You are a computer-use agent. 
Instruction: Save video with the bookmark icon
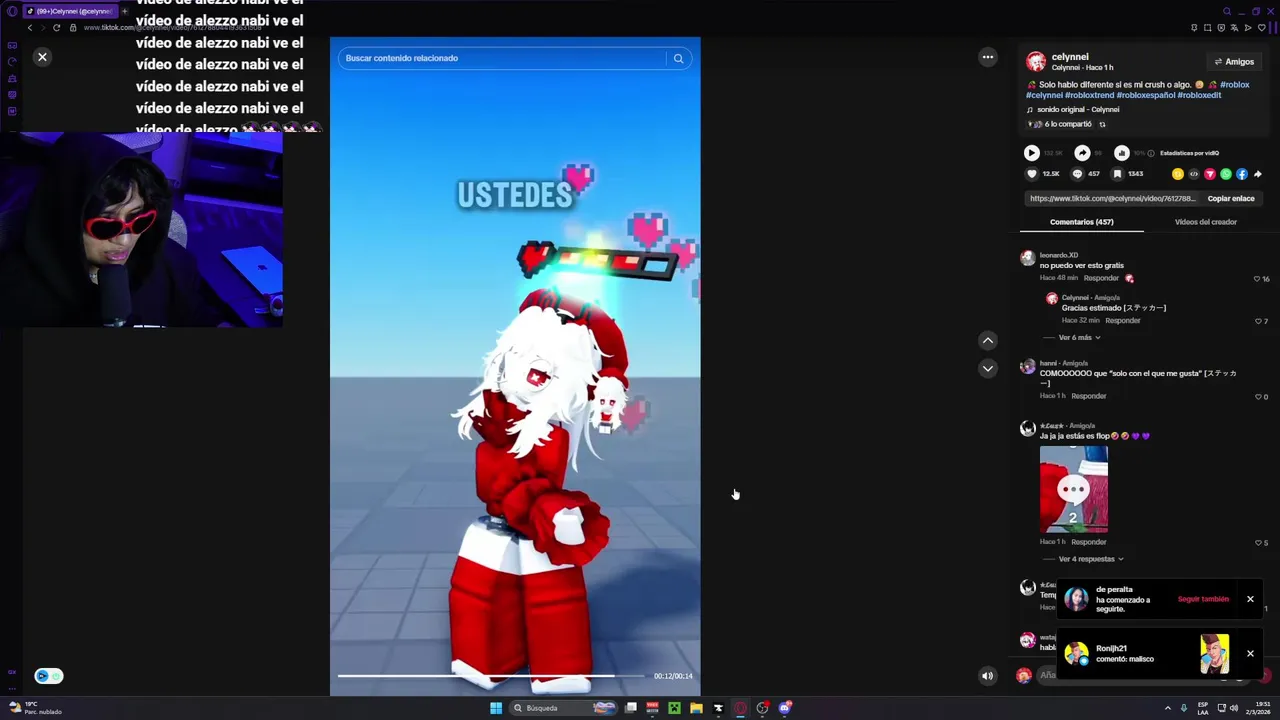point(1117,174)
